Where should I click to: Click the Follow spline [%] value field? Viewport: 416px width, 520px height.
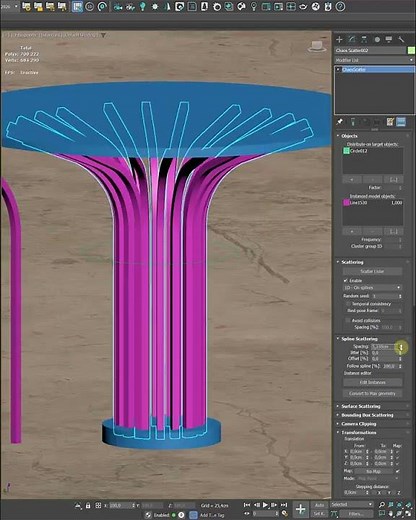pyautogui.click(x=389, y=366)
